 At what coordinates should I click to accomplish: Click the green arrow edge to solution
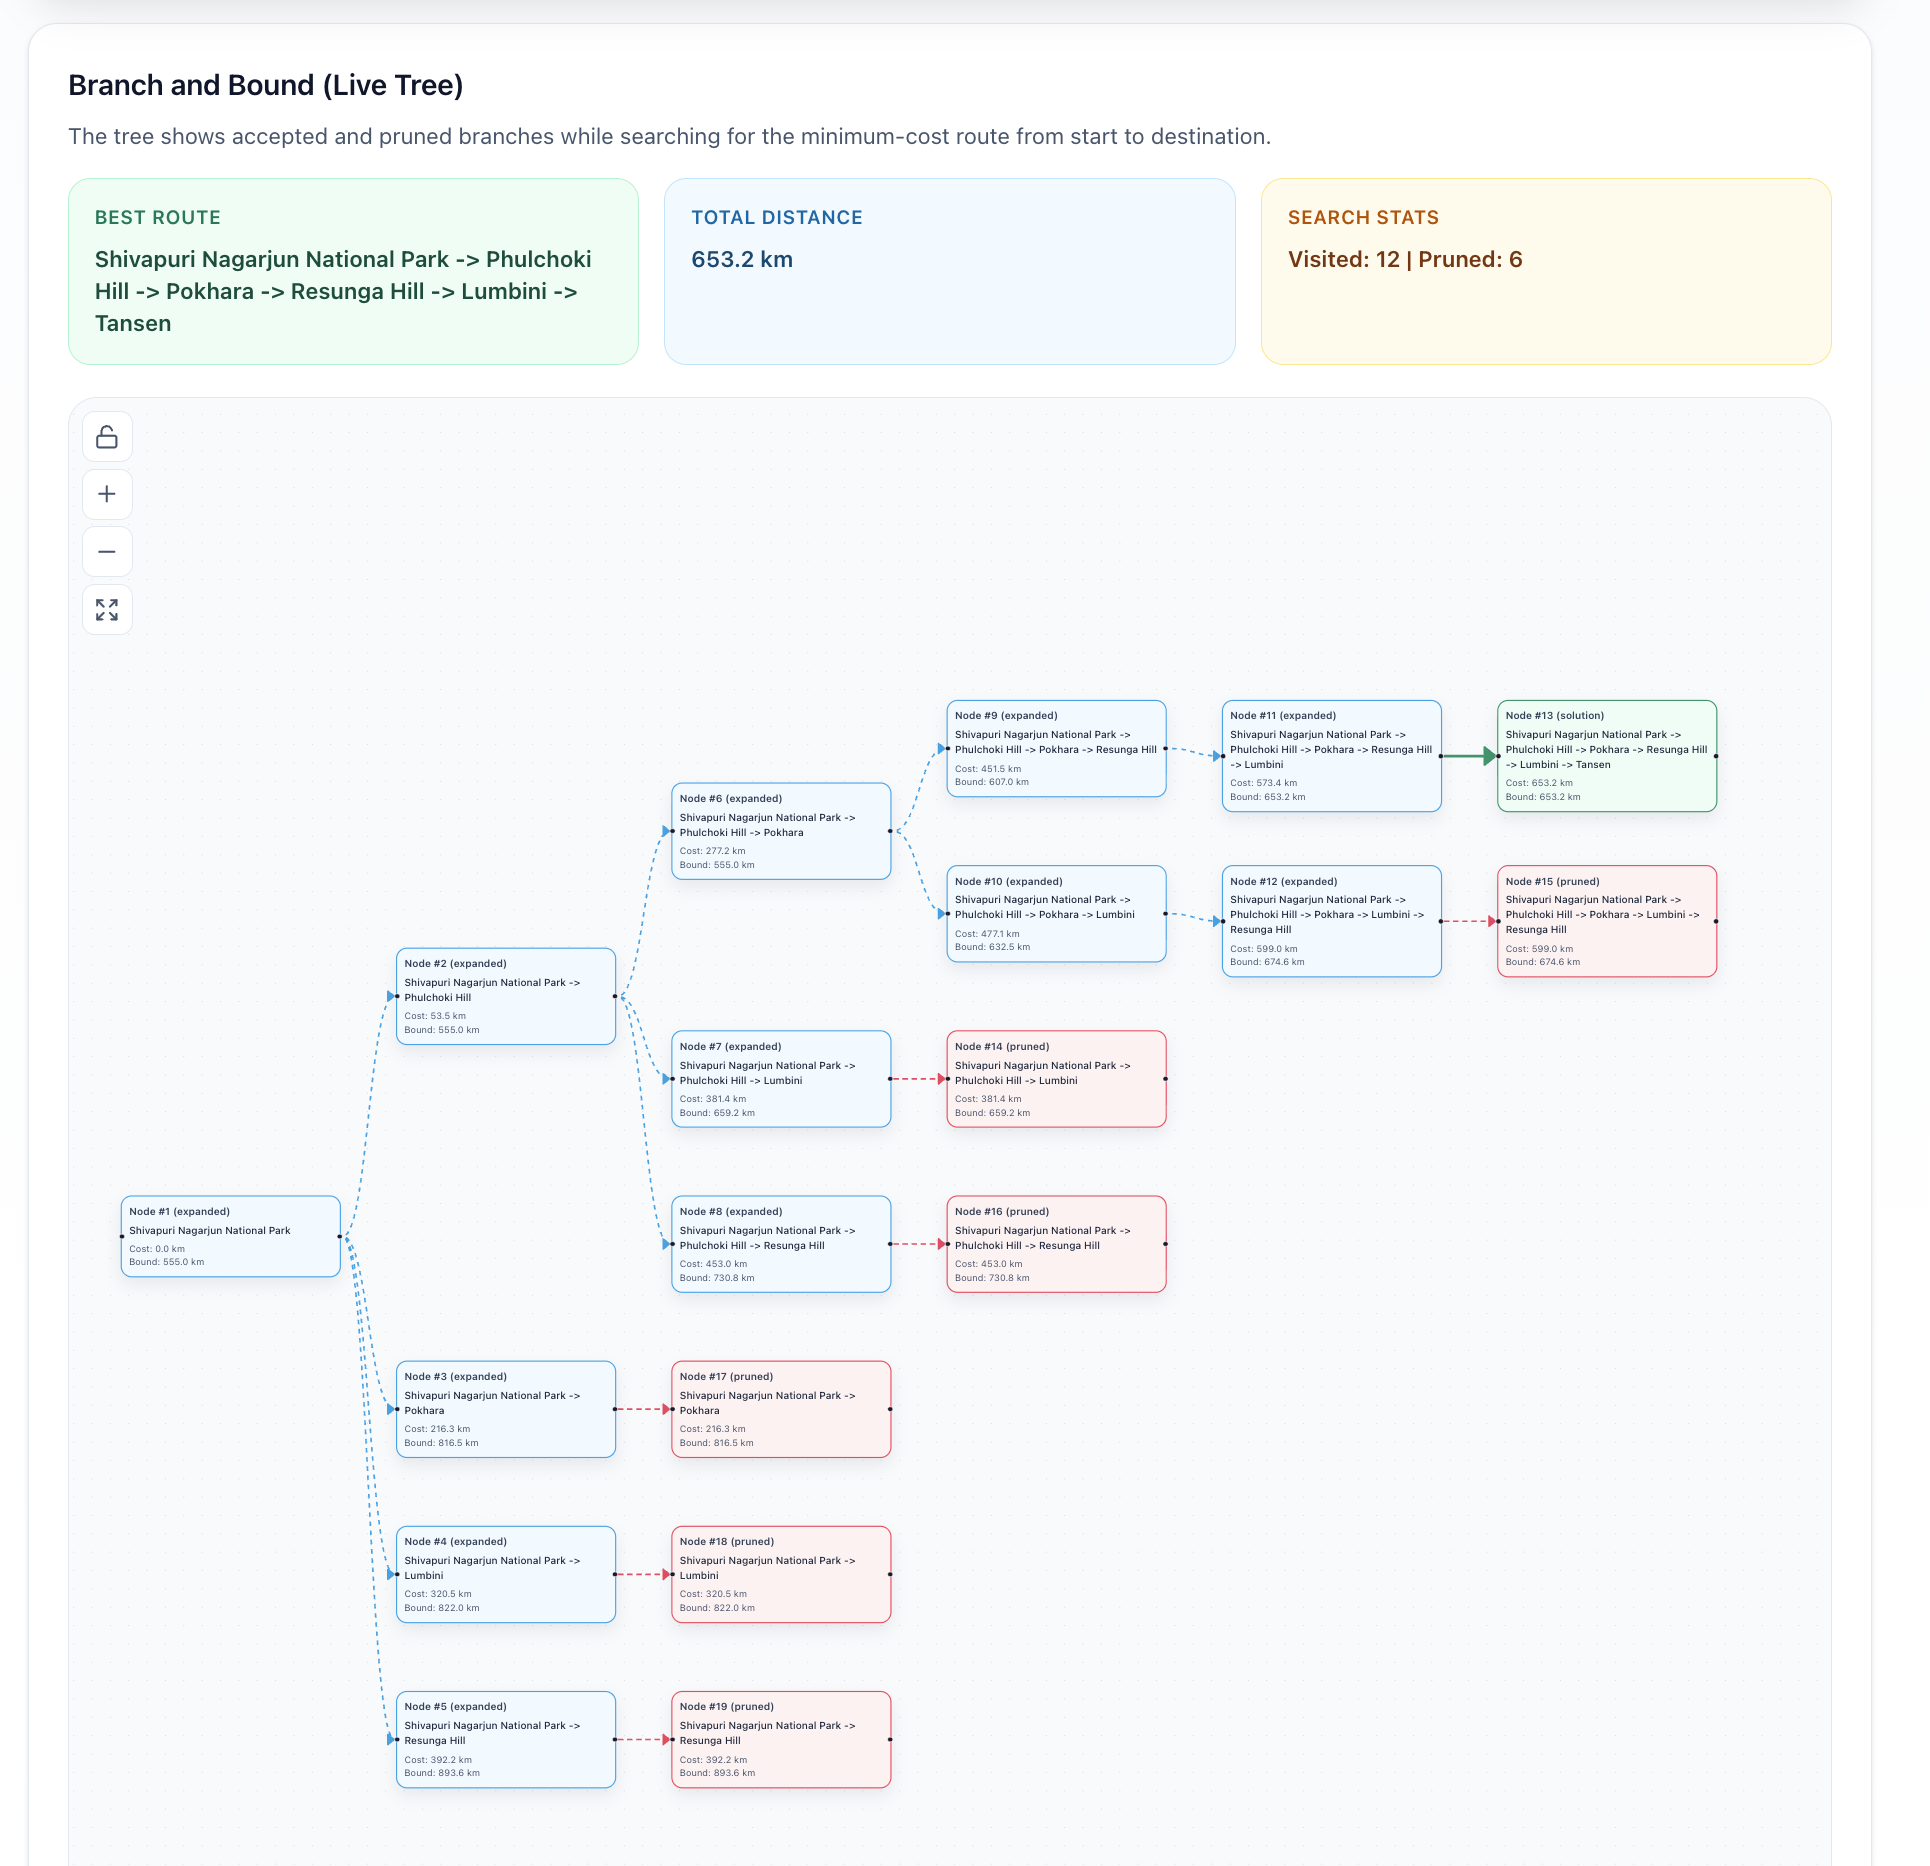click(x=1466, y=756)
